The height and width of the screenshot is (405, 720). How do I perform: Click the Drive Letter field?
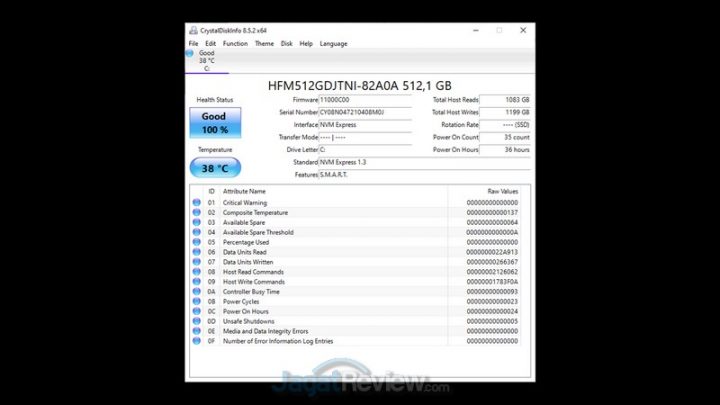pos(365,150)
